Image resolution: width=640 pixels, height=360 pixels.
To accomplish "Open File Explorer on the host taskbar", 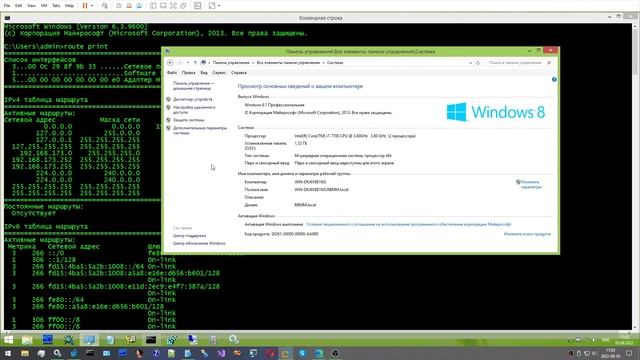I will 25,353.
